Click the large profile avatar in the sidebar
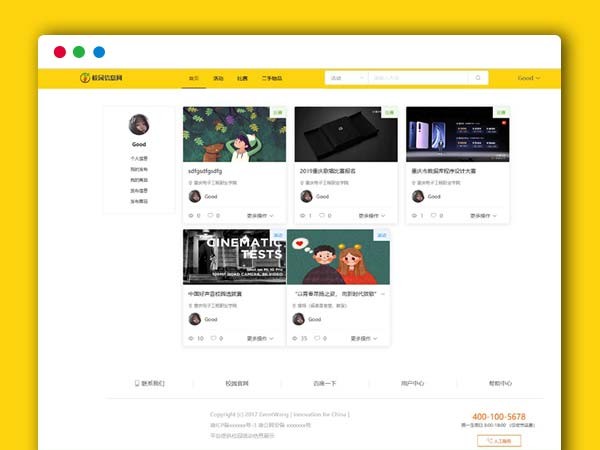Screen dimensions: 600x450 click(x=139, y=125)
